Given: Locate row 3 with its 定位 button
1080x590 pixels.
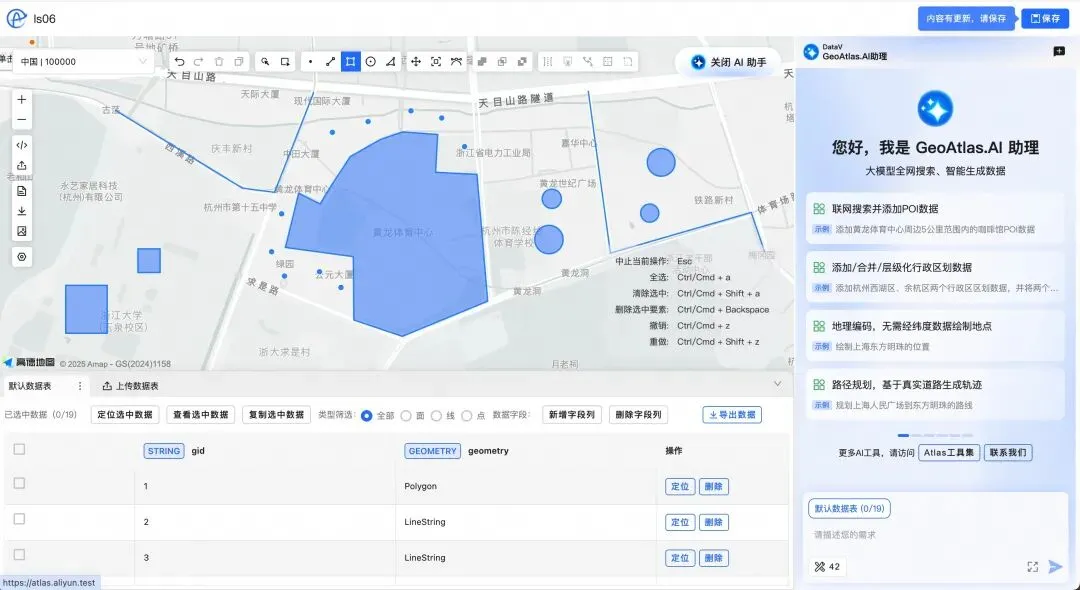Looking at the screenshot, I should (680, 558).
